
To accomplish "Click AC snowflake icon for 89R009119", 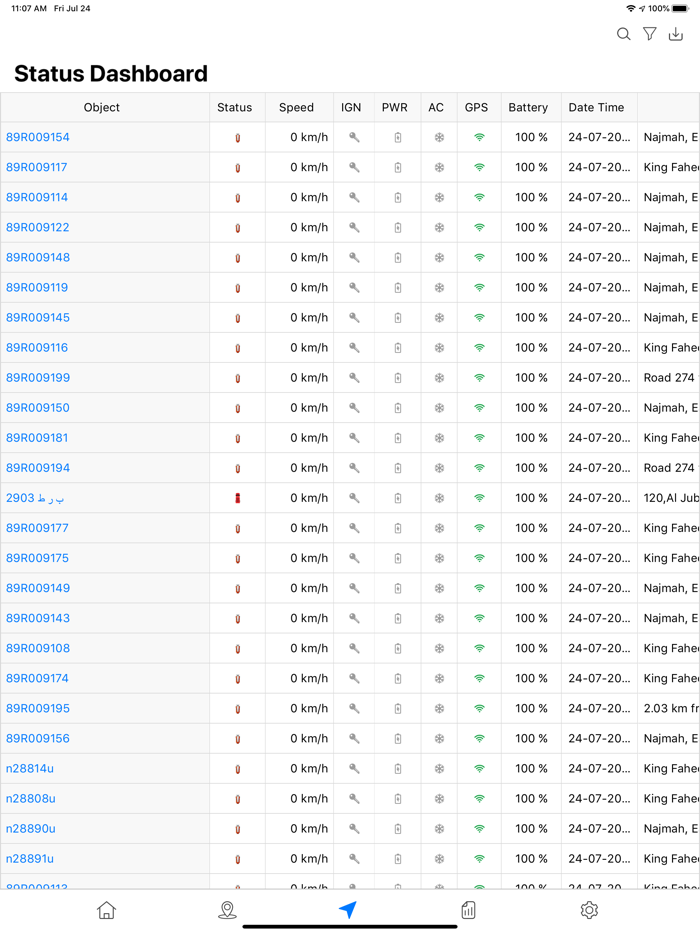I will (x=439, y=288).
